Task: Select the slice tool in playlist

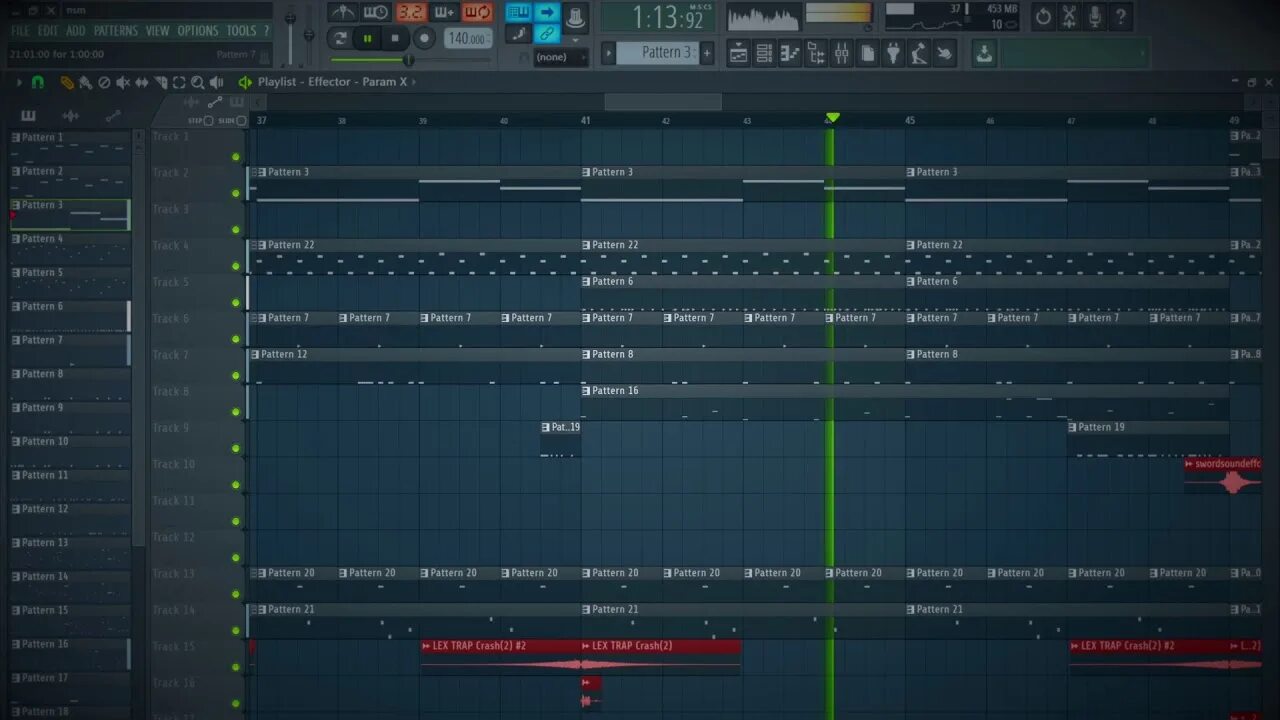Action: 160,82
